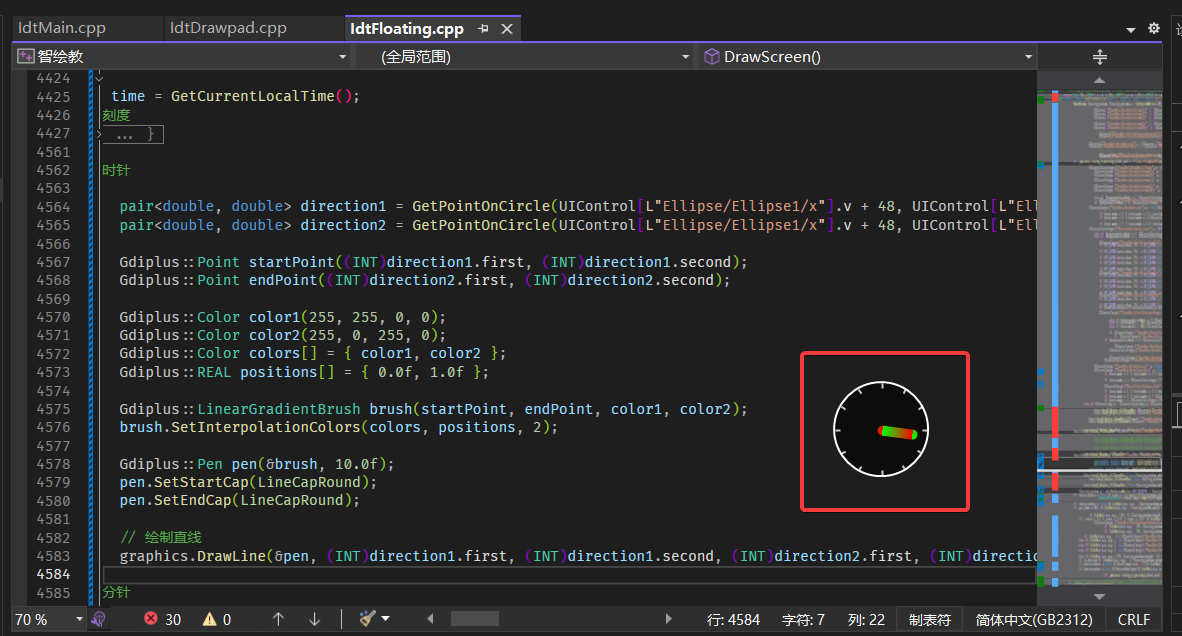Screen dimensions: 1182x636
Task: Click the Copilot icon in the status bar
Action: click(97, 618)
